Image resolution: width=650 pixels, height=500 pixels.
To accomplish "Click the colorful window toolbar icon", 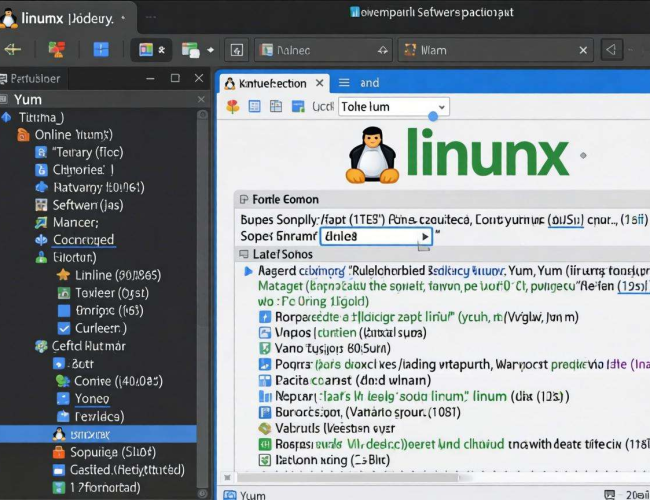I will click(146, 50).
